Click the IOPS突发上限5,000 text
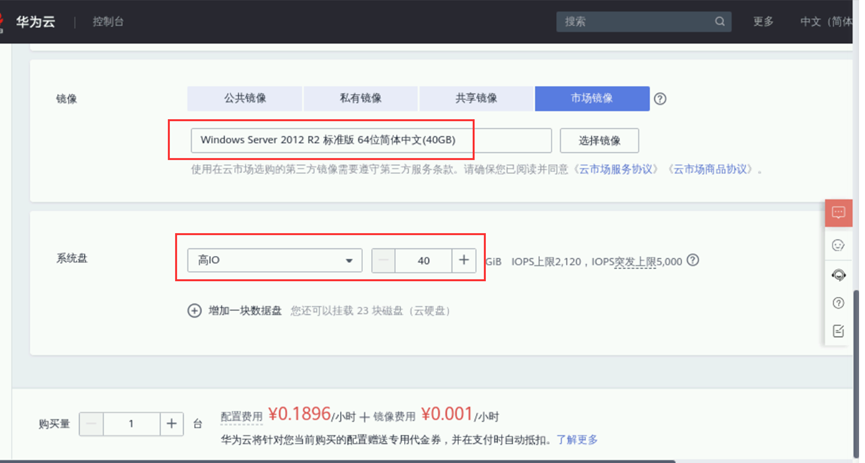 coord(637,261)
